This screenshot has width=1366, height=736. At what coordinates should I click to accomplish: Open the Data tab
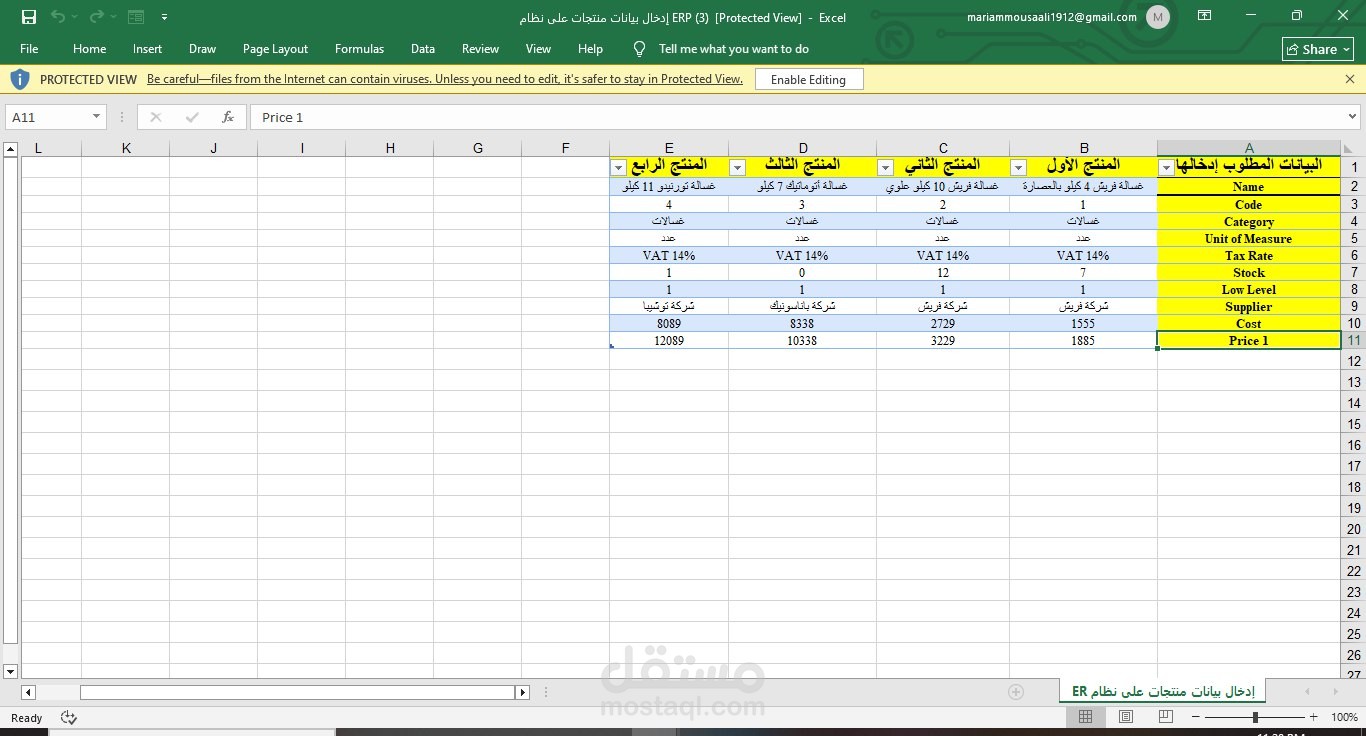(423, 48)
